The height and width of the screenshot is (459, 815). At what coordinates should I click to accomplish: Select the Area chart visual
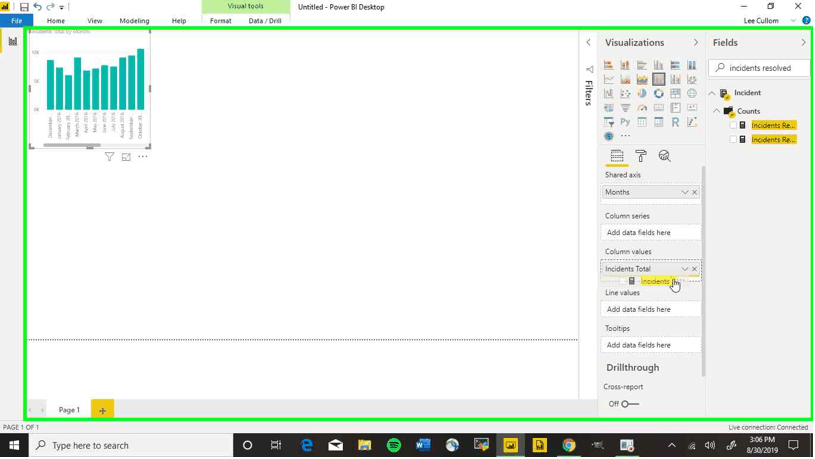[x=625, y=80]
